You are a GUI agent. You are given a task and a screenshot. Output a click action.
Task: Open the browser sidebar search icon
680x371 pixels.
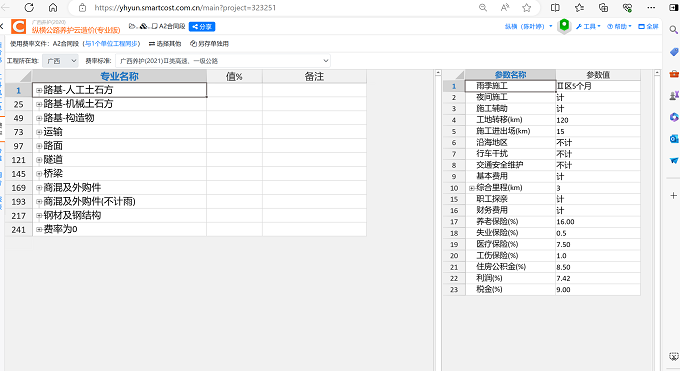[x=673, y=30]
